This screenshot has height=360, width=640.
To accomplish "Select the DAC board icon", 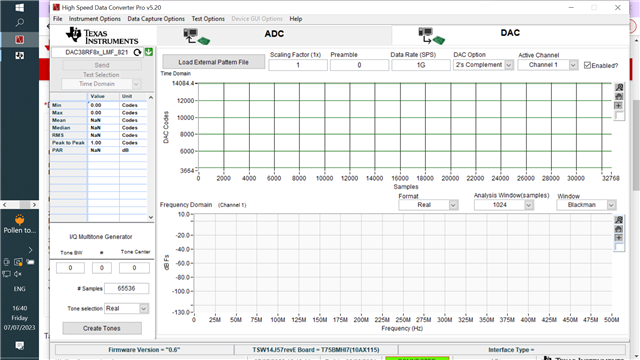I will pos(431,36).
